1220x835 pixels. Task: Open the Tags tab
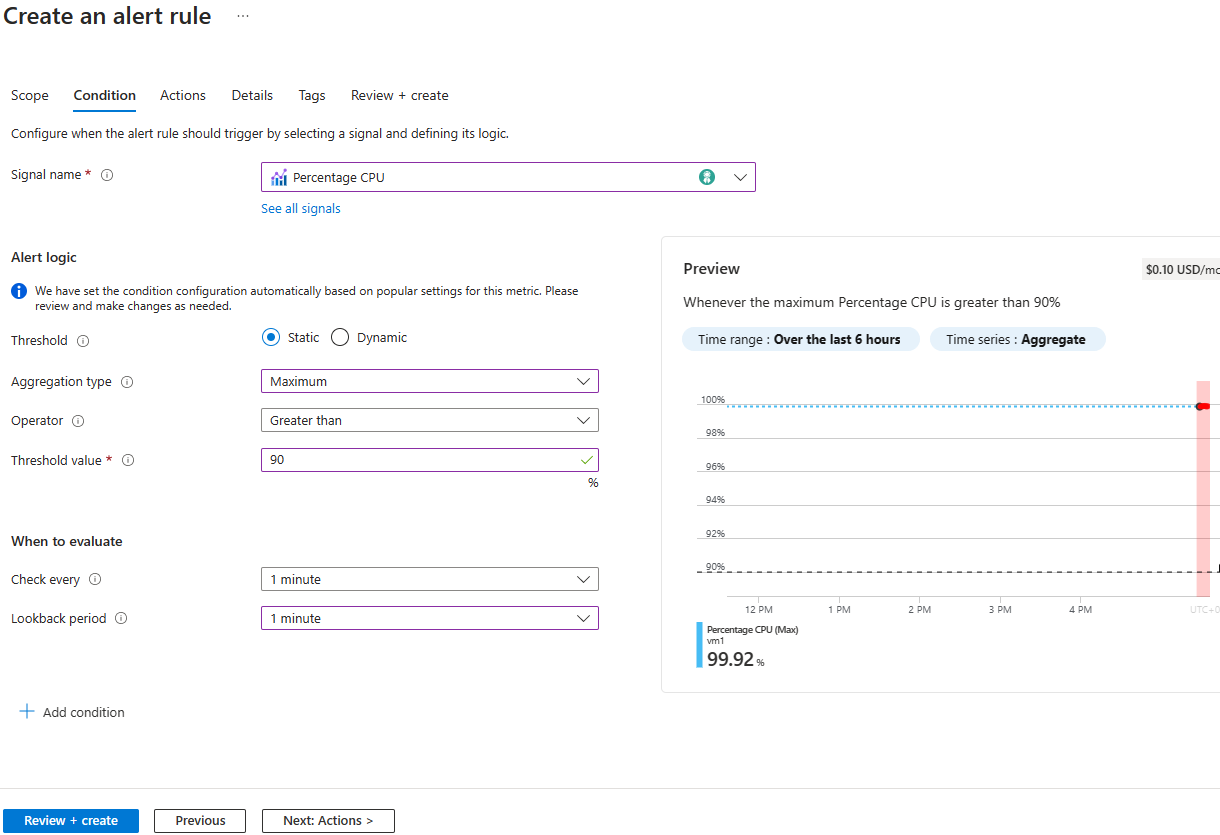pyautogui.click(x=312, y=95)
